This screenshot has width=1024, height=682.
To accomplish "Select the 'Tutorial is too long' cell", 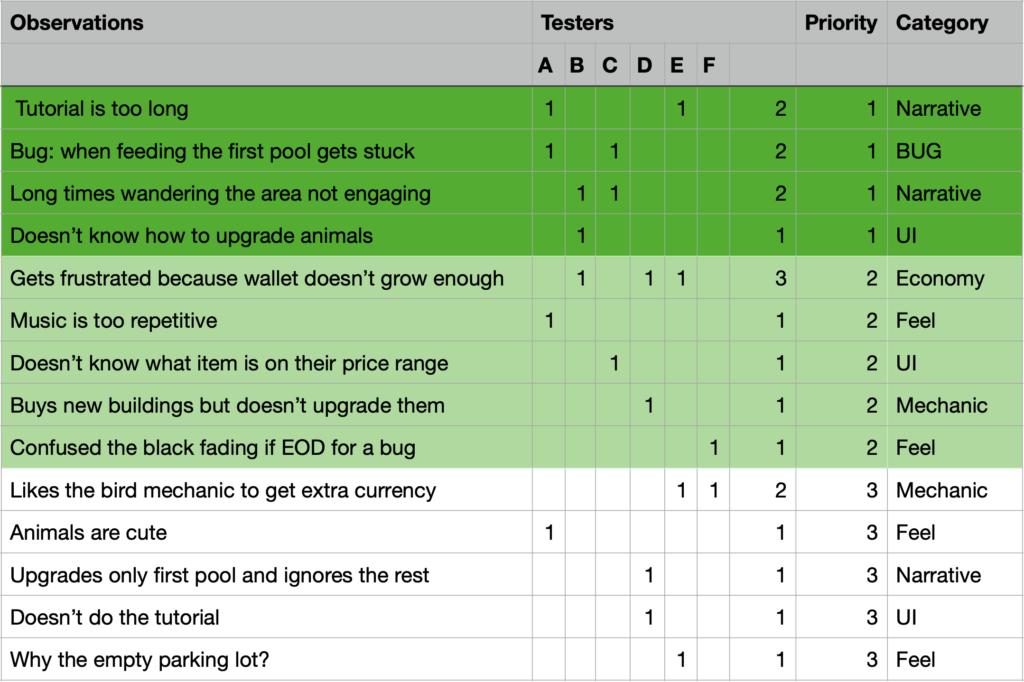I will 266,108.
